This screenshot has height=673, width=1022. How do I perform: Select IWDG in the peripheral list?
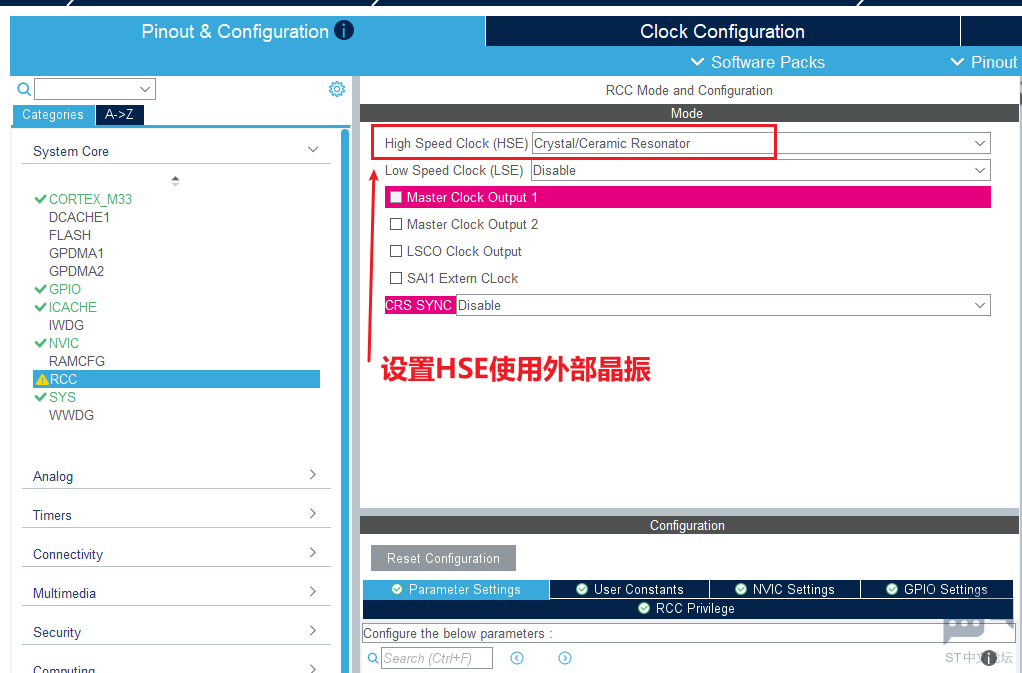click(66, 325)
